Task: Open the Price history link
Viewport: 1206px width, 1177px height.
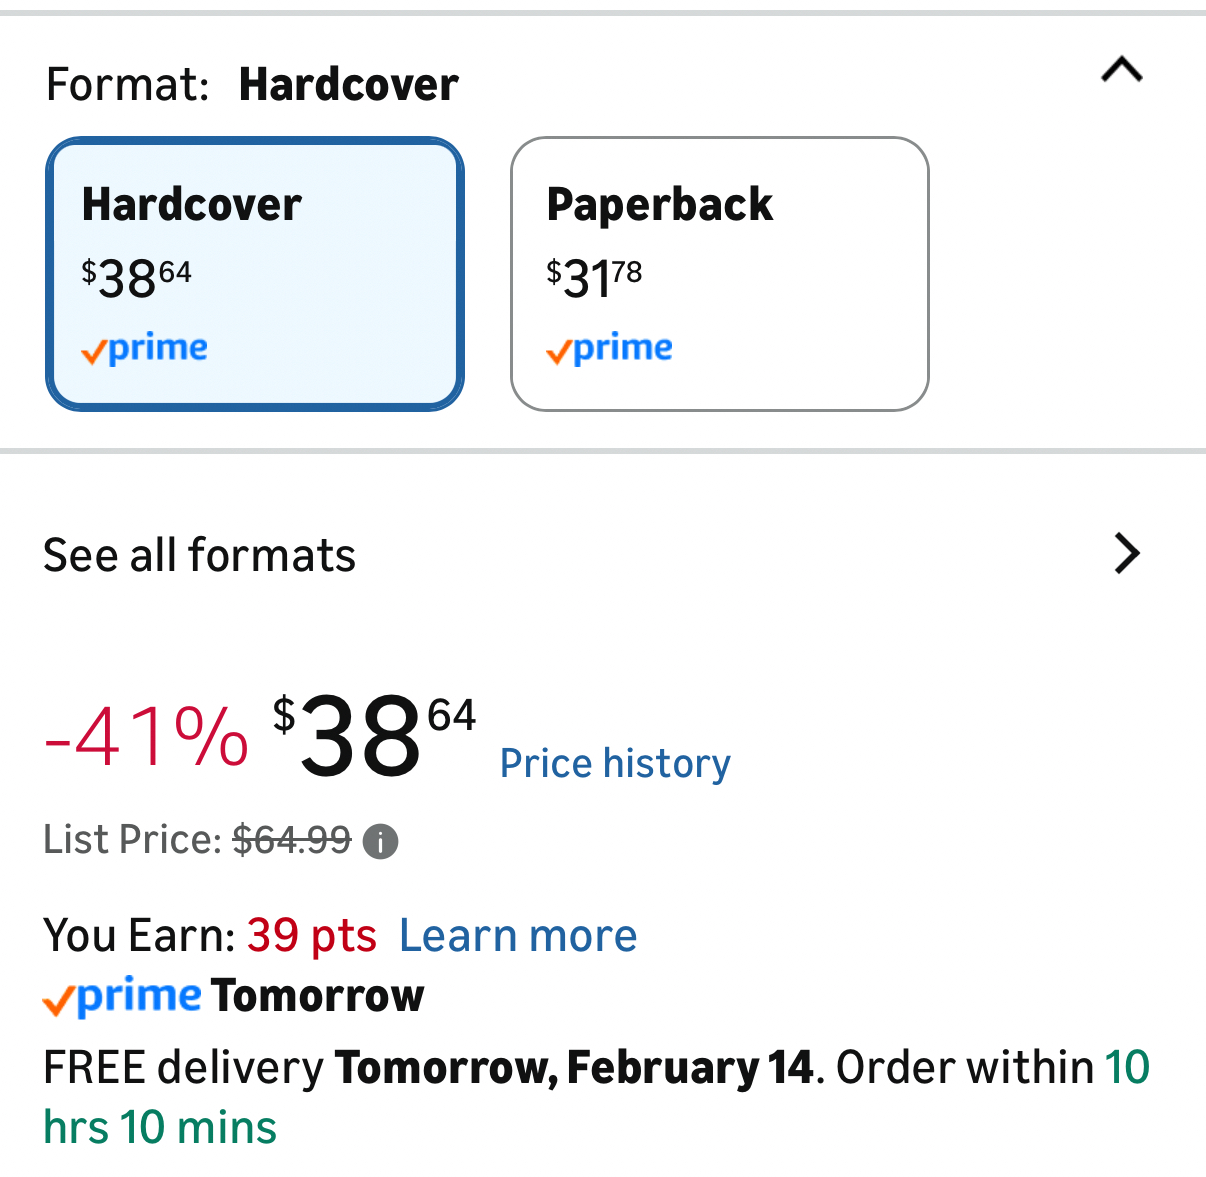Action: (615, 764)
